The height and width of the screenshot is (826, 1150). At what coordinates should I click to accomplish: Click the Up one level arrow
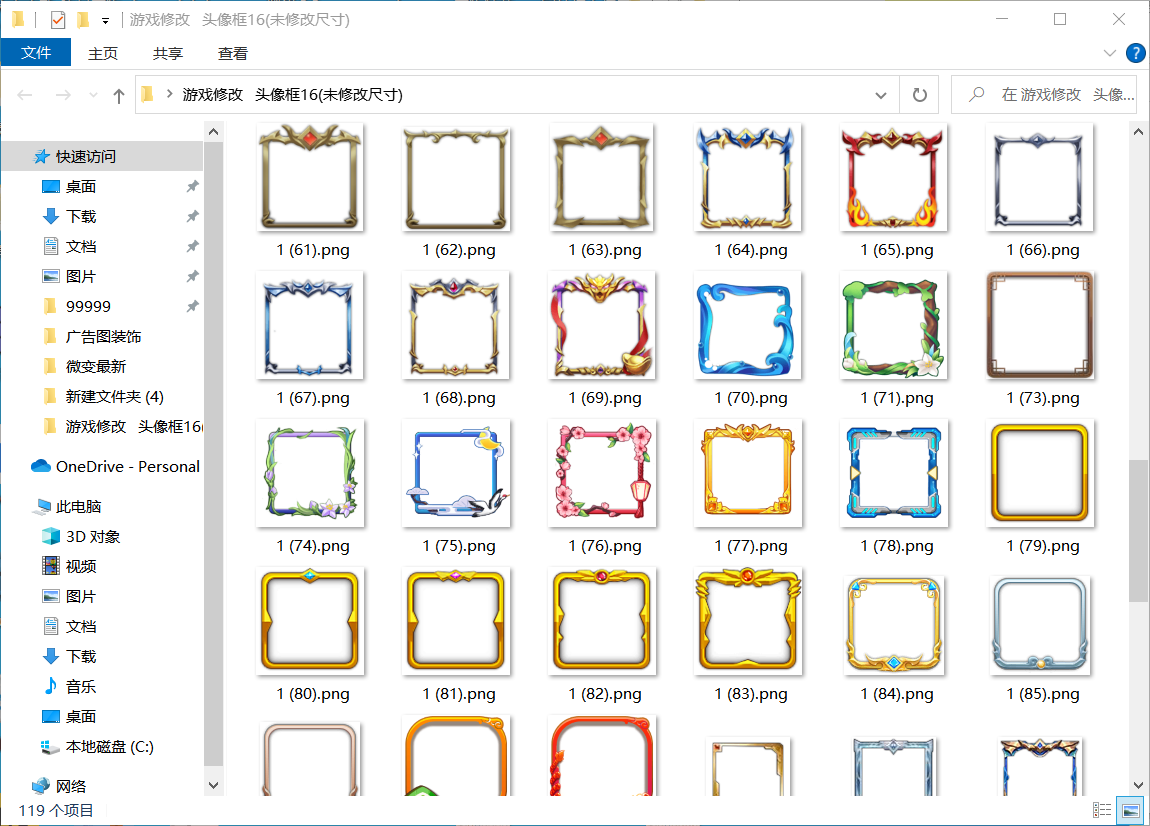tap(119, 95)
